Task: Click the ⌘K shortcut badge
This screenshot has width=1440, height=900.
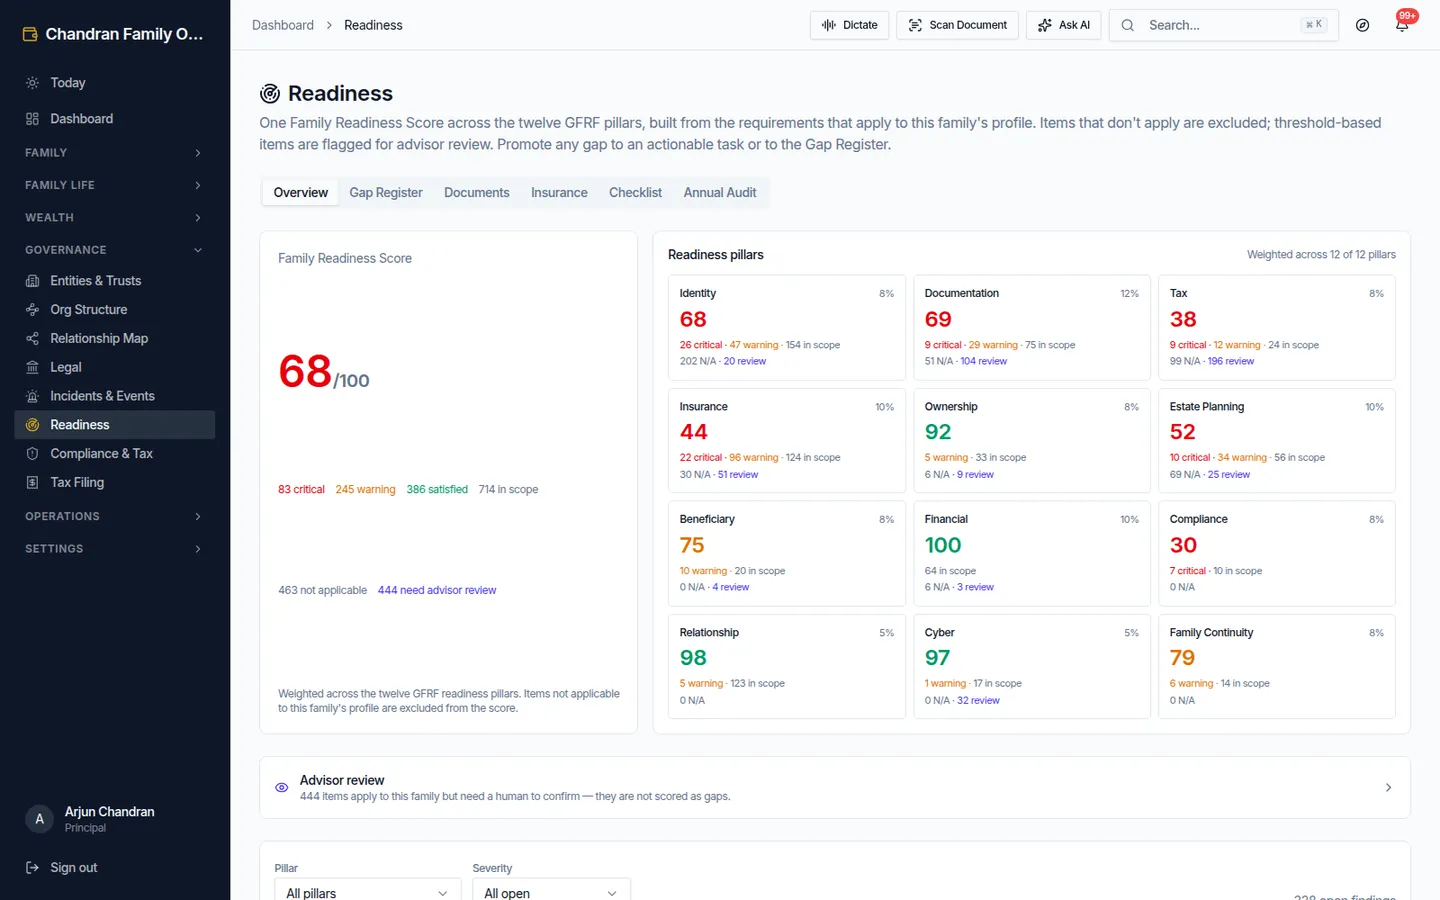Action: 1314,25
